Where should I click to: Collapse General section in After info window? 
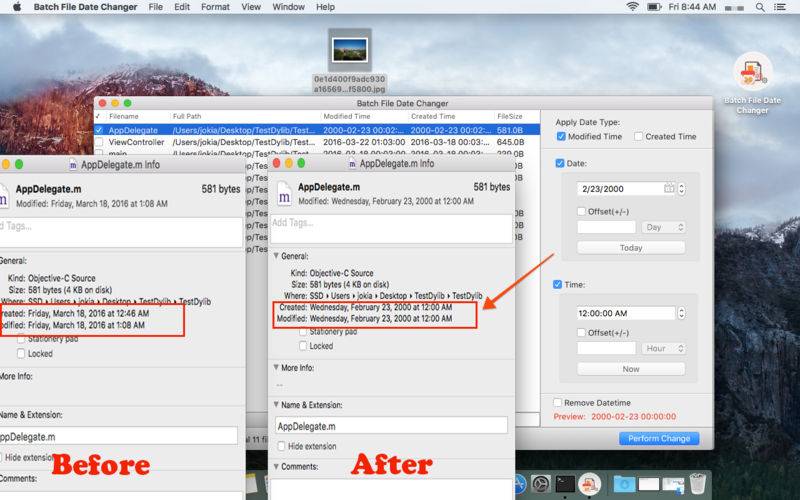(276, 256)
